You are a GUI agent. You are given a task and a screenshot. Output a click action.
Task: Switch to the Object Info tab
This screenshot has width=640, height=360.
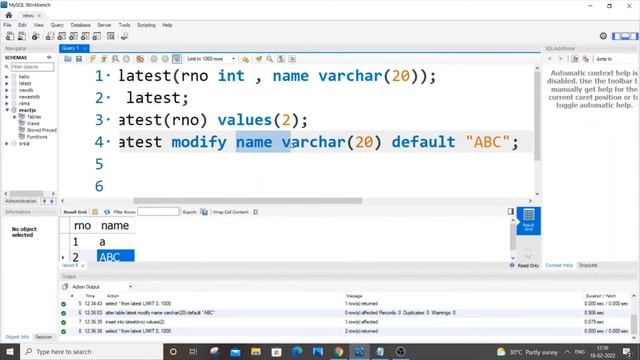coord(17,337)
